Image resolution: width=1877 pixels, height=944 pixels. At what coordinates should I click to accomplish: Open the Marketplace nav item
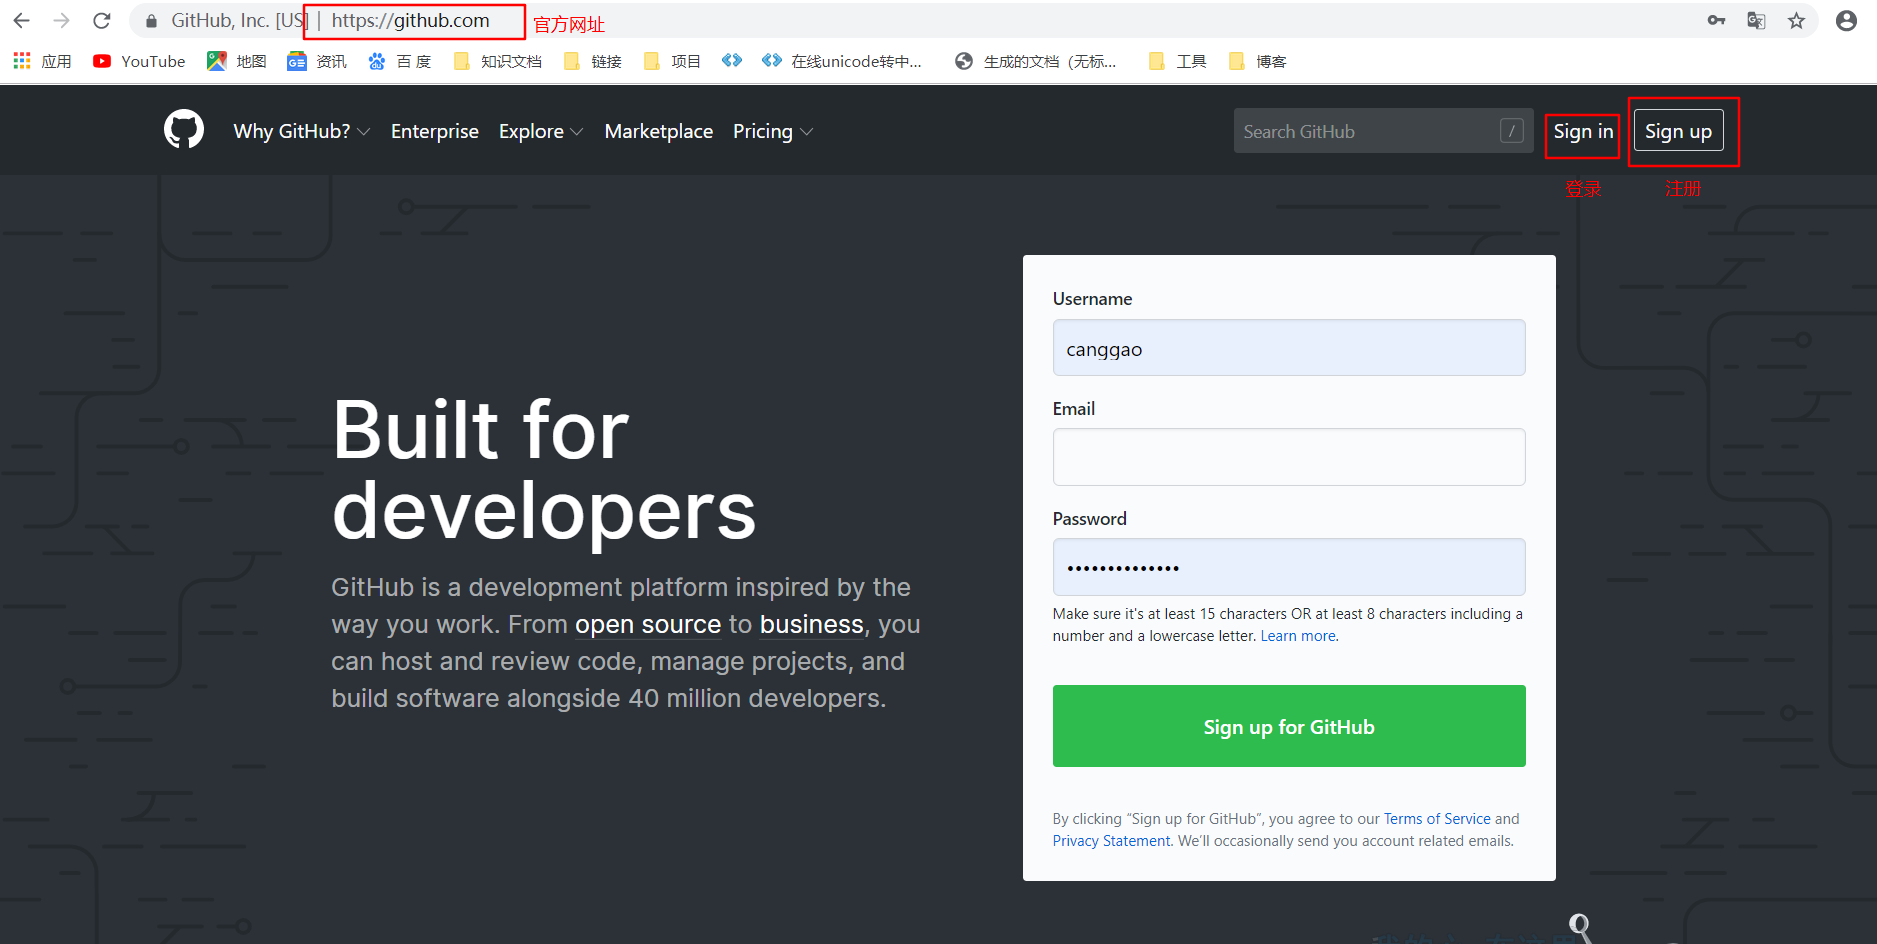(x=659, y=131)
